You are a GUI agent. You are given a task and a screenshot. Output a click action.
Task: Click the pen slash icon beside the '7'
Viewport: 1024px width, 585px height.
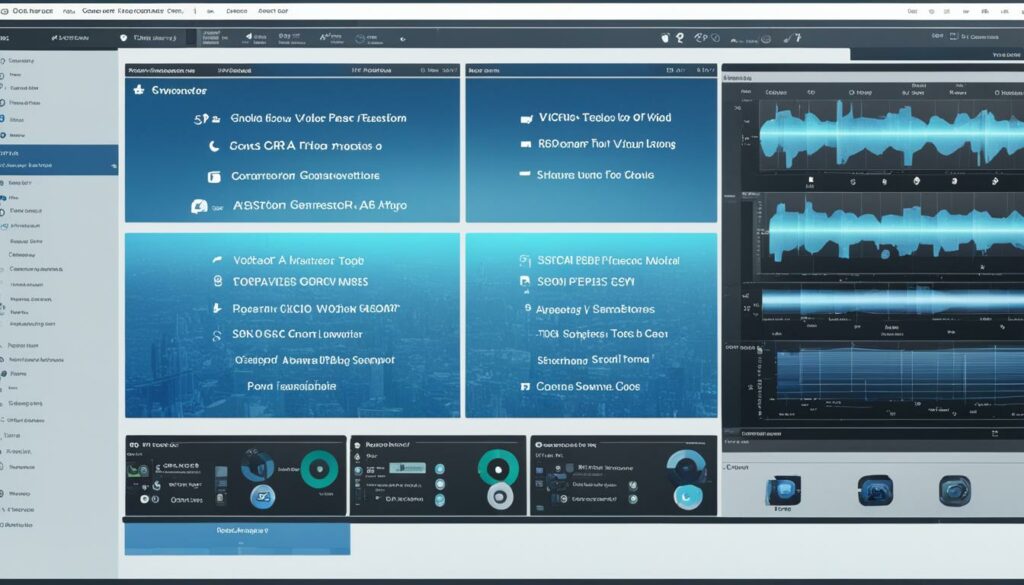(788, 39)
